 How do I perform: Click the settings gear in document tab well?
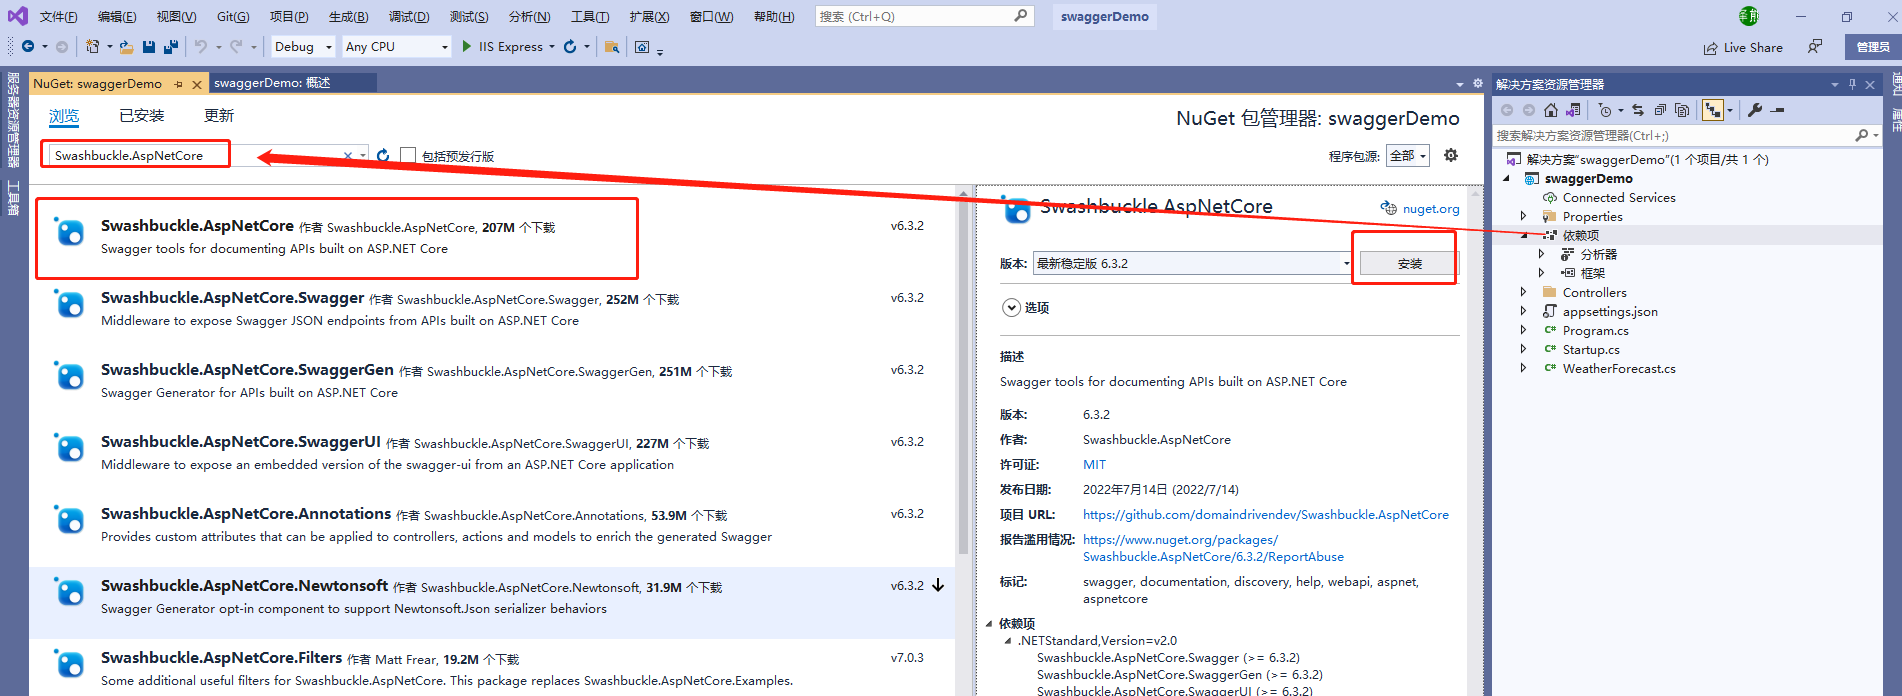click(x=1477, y=84)
